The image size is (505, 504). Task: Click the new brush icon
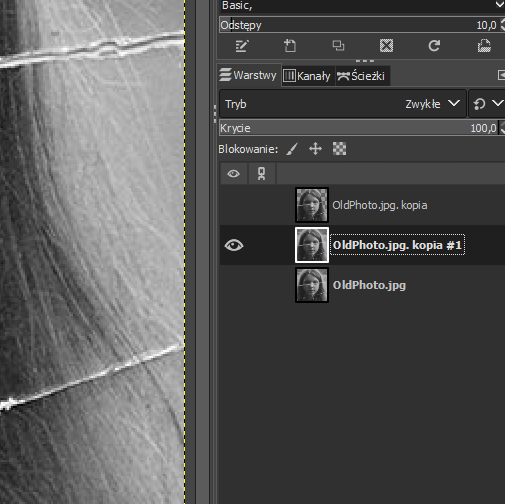[x=290, y=46]
